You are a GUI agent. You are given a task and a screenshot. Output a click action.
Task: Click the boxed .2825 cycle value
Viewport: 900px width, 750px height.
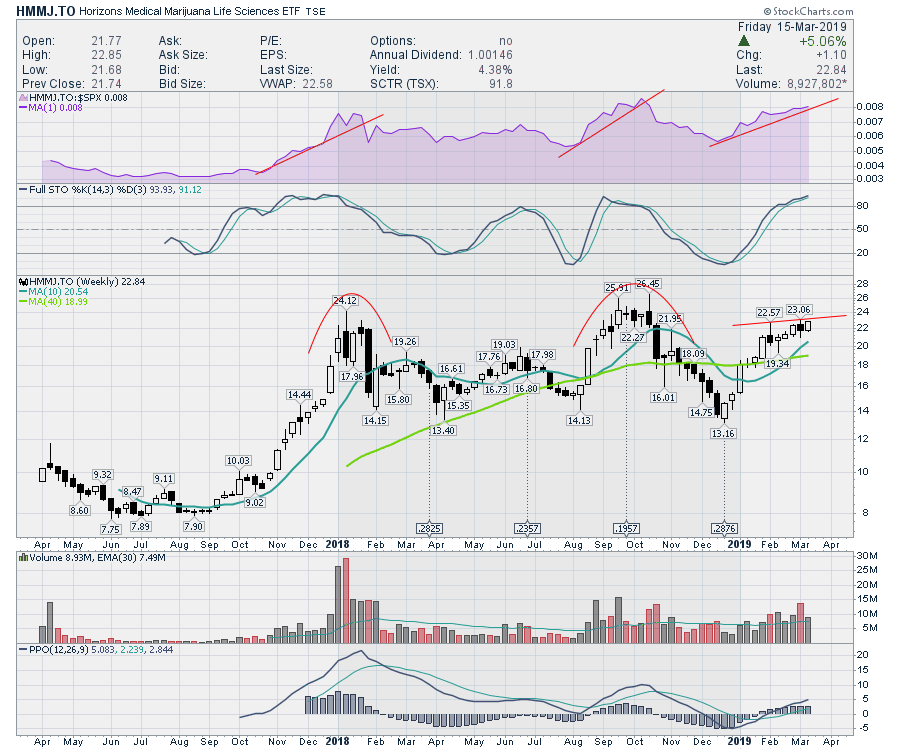pos(430,528)
